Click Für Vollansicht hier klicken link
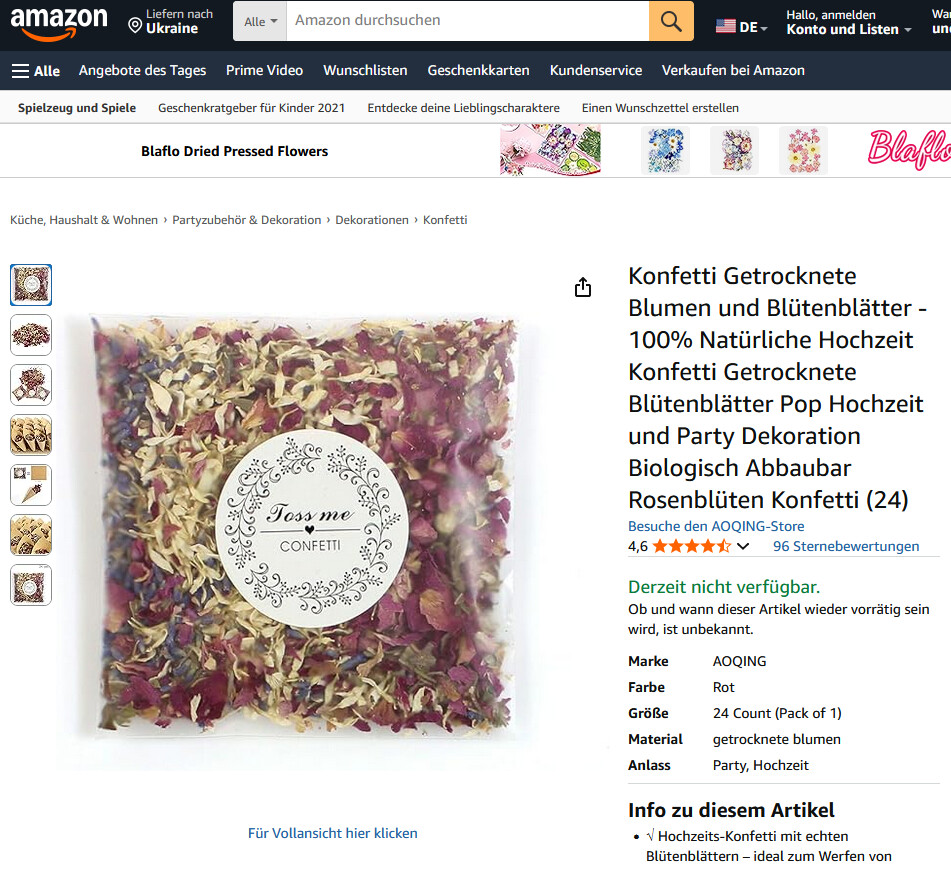This screenshot has height=869, width=951. 332,833
